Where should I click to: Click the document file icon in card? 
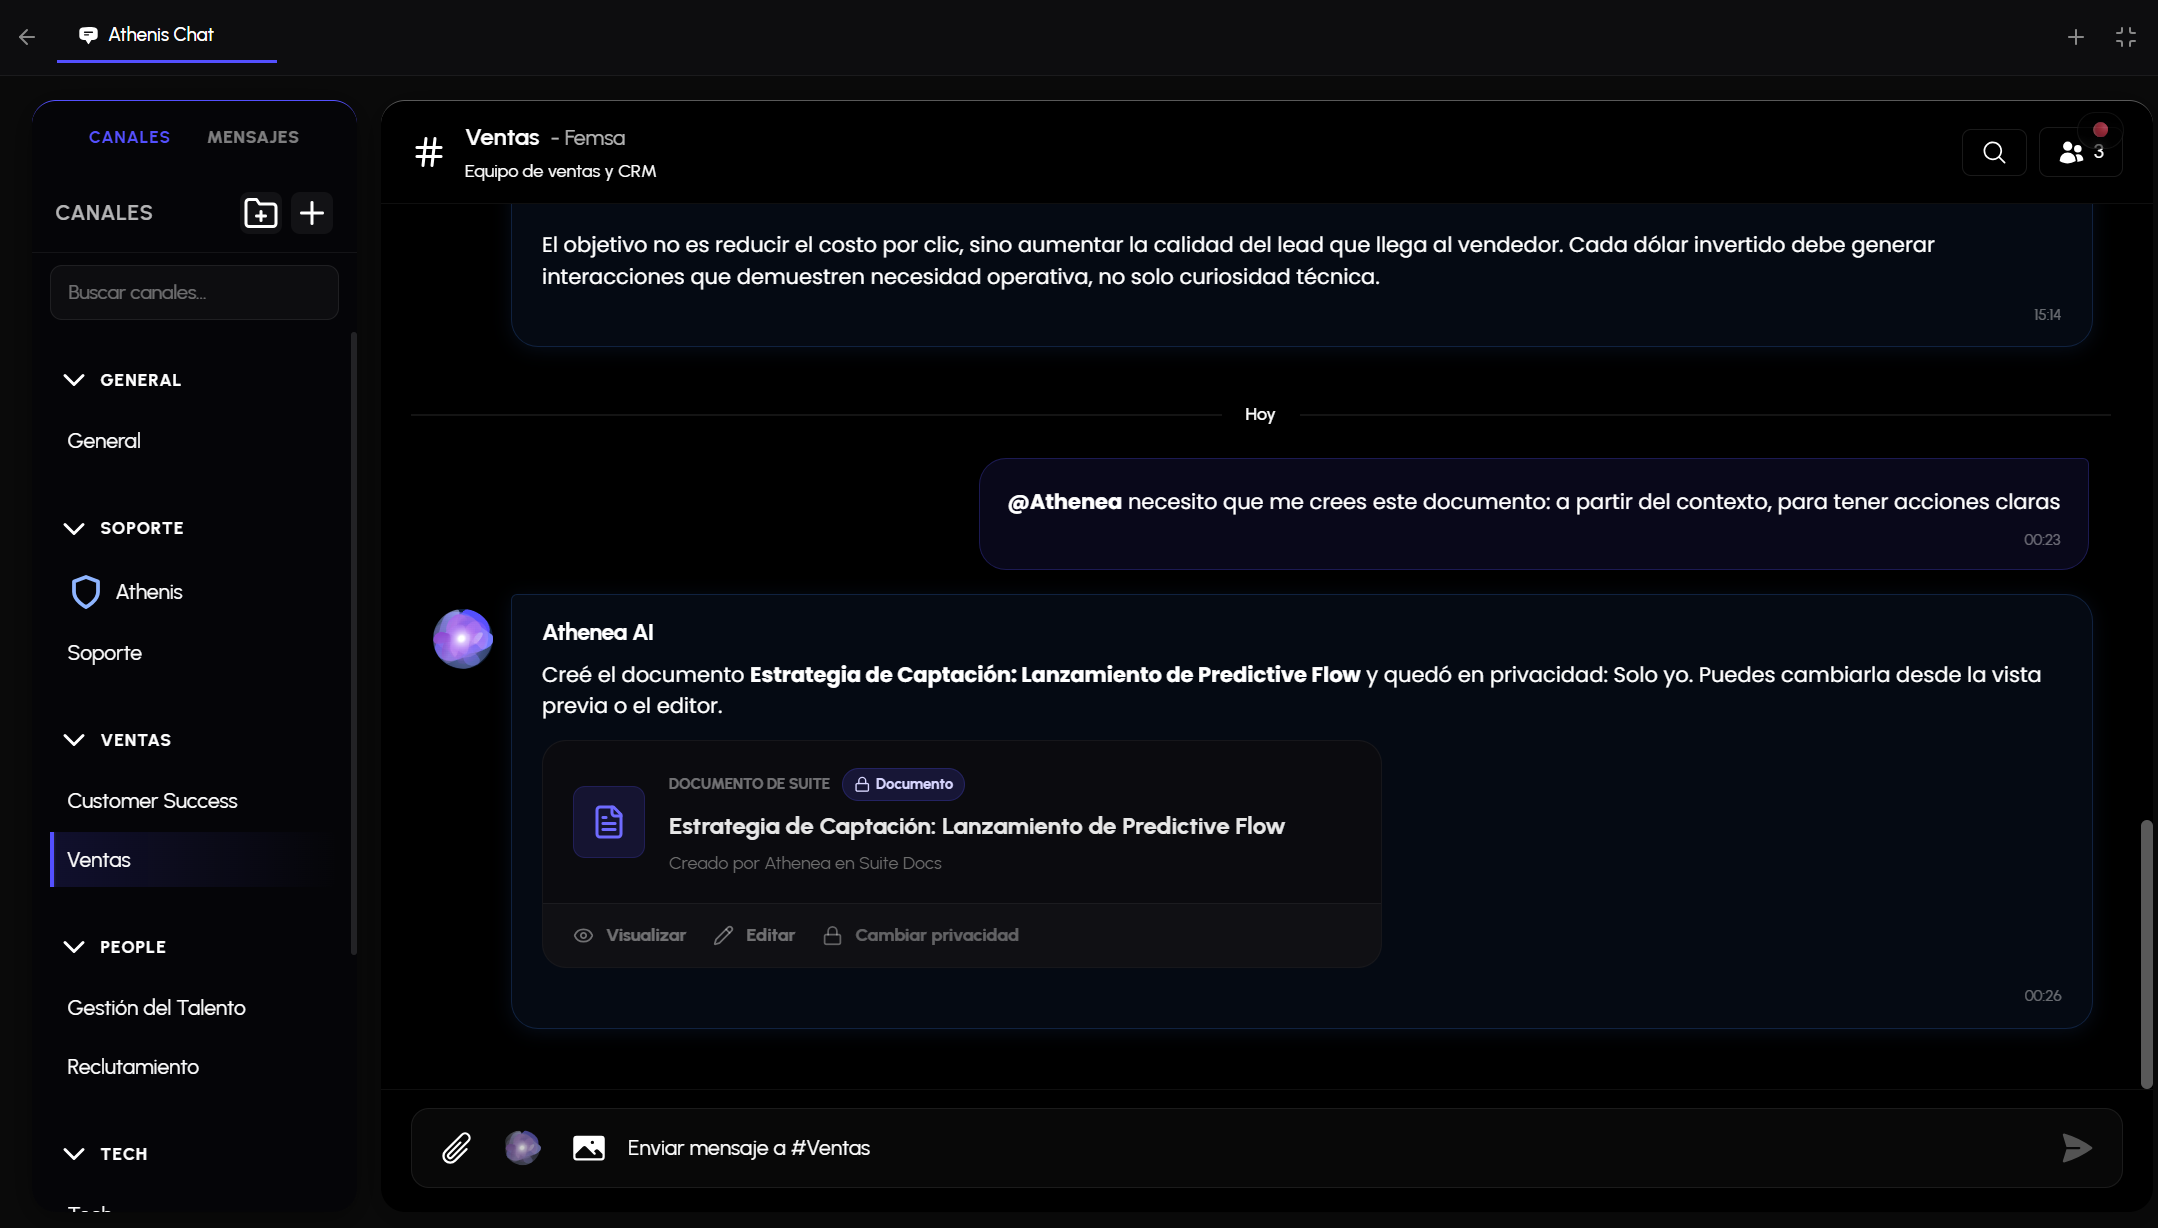click(x=609, y=822)
